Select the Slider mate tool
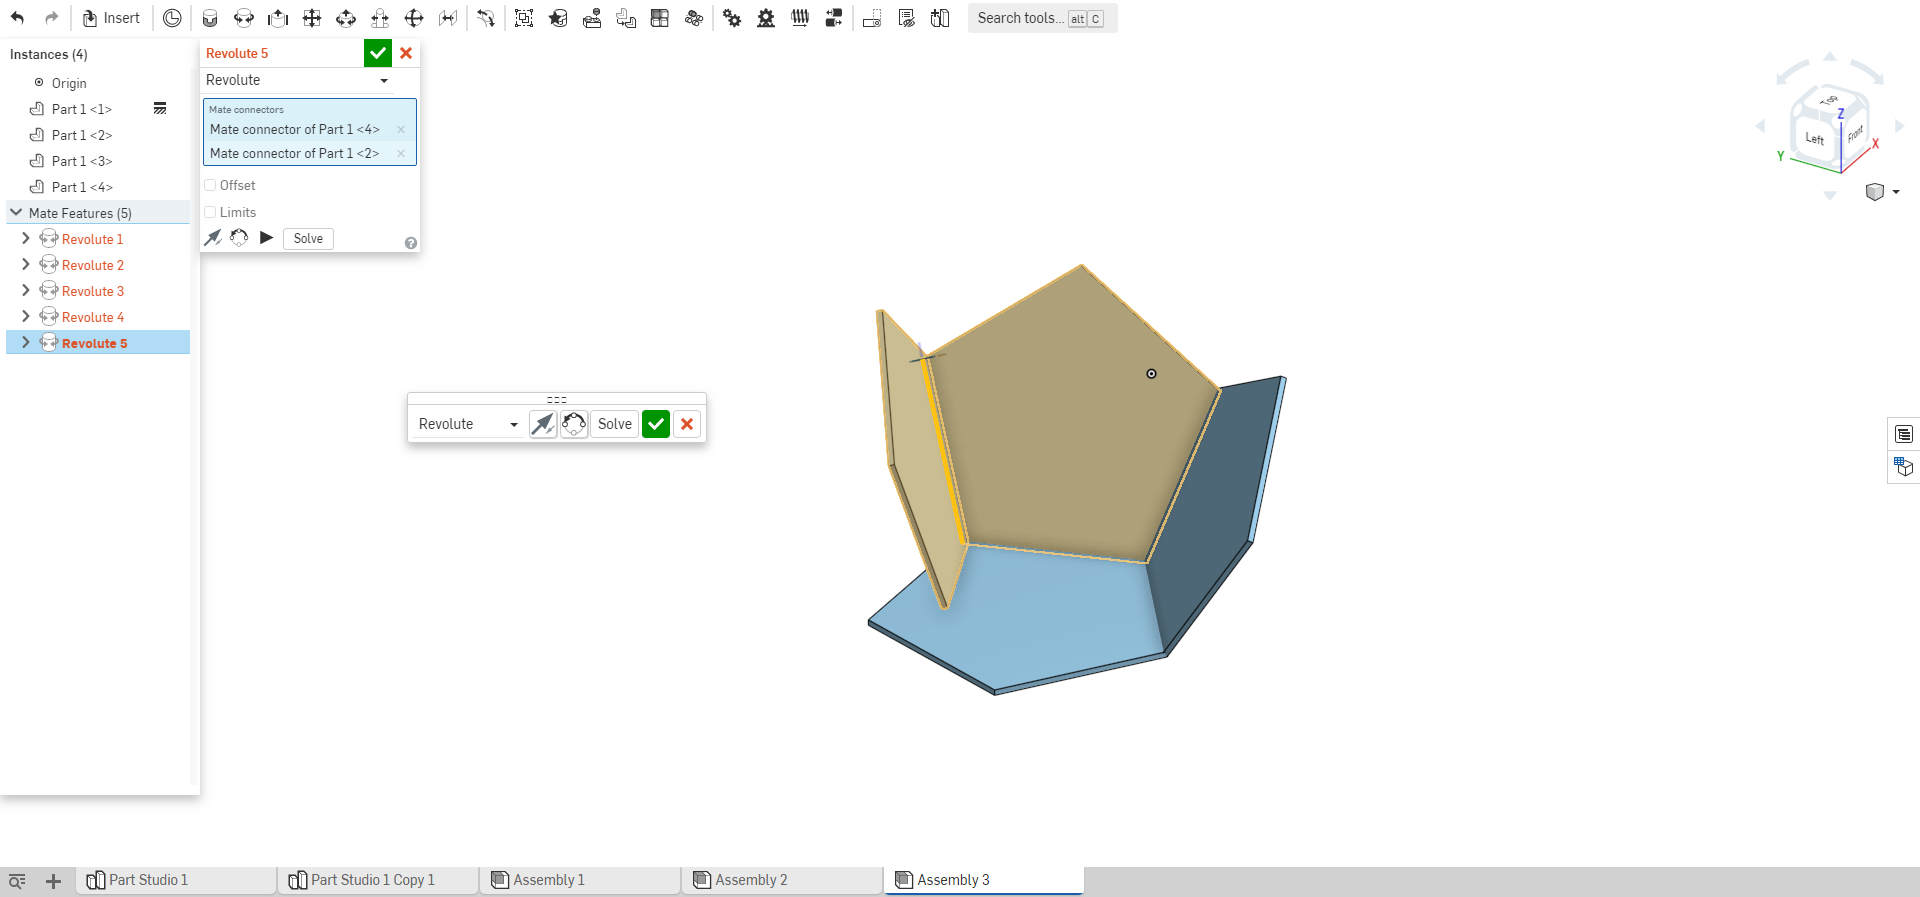 pos(278,18)
